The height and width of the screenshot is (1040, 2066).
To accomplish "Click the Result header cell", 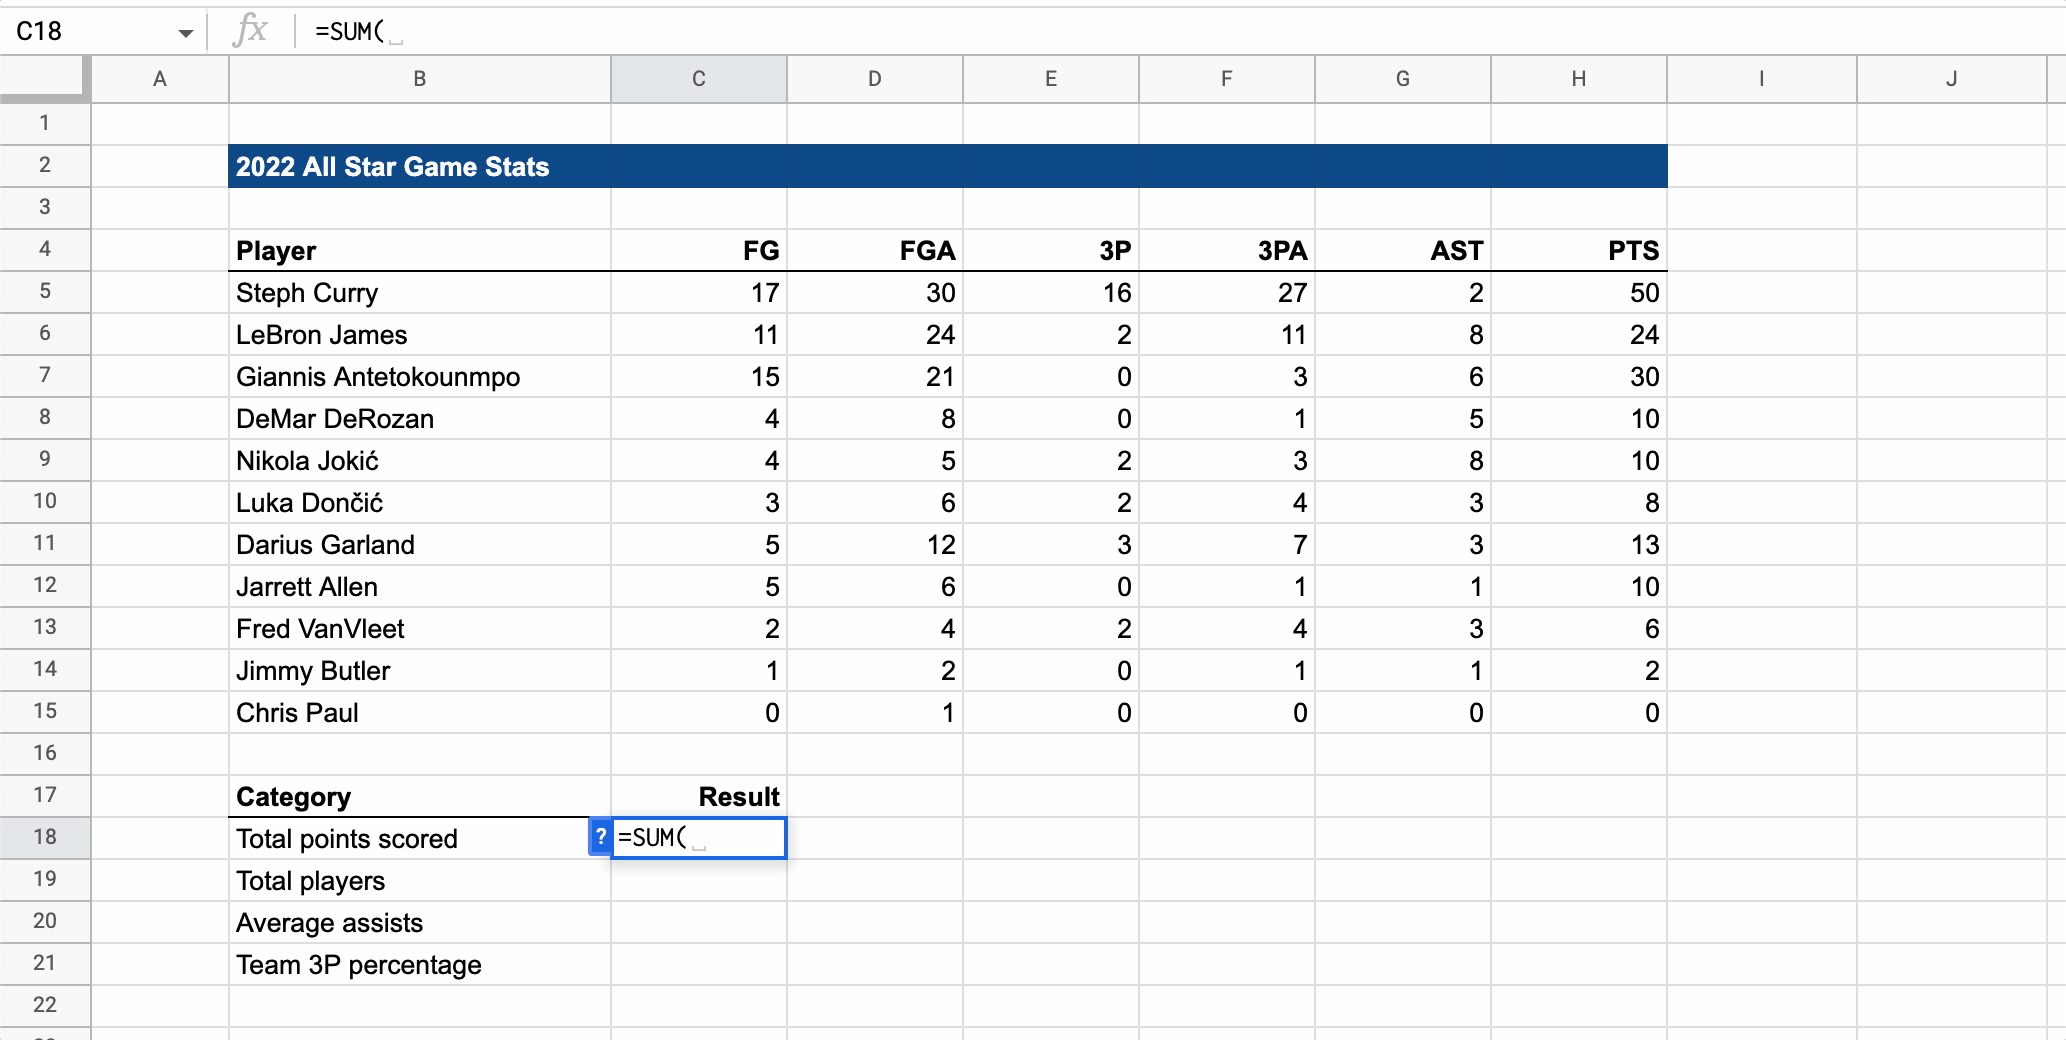I will [x=698, y=797].
